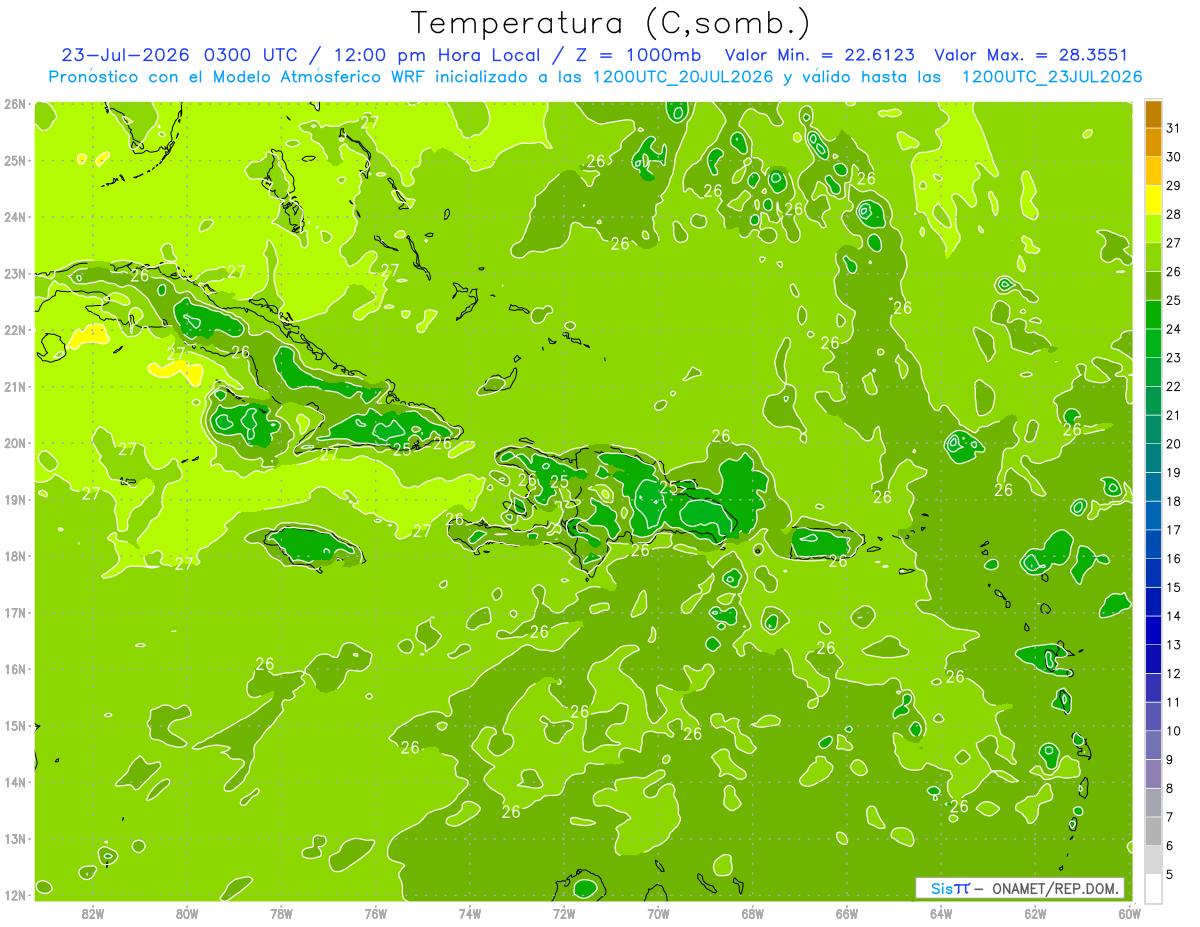Viewport: 1200px width, 927px height.
Task: Pick the light gray legend swatch between 5 and 6
Action: click(x=1153, y=860)
